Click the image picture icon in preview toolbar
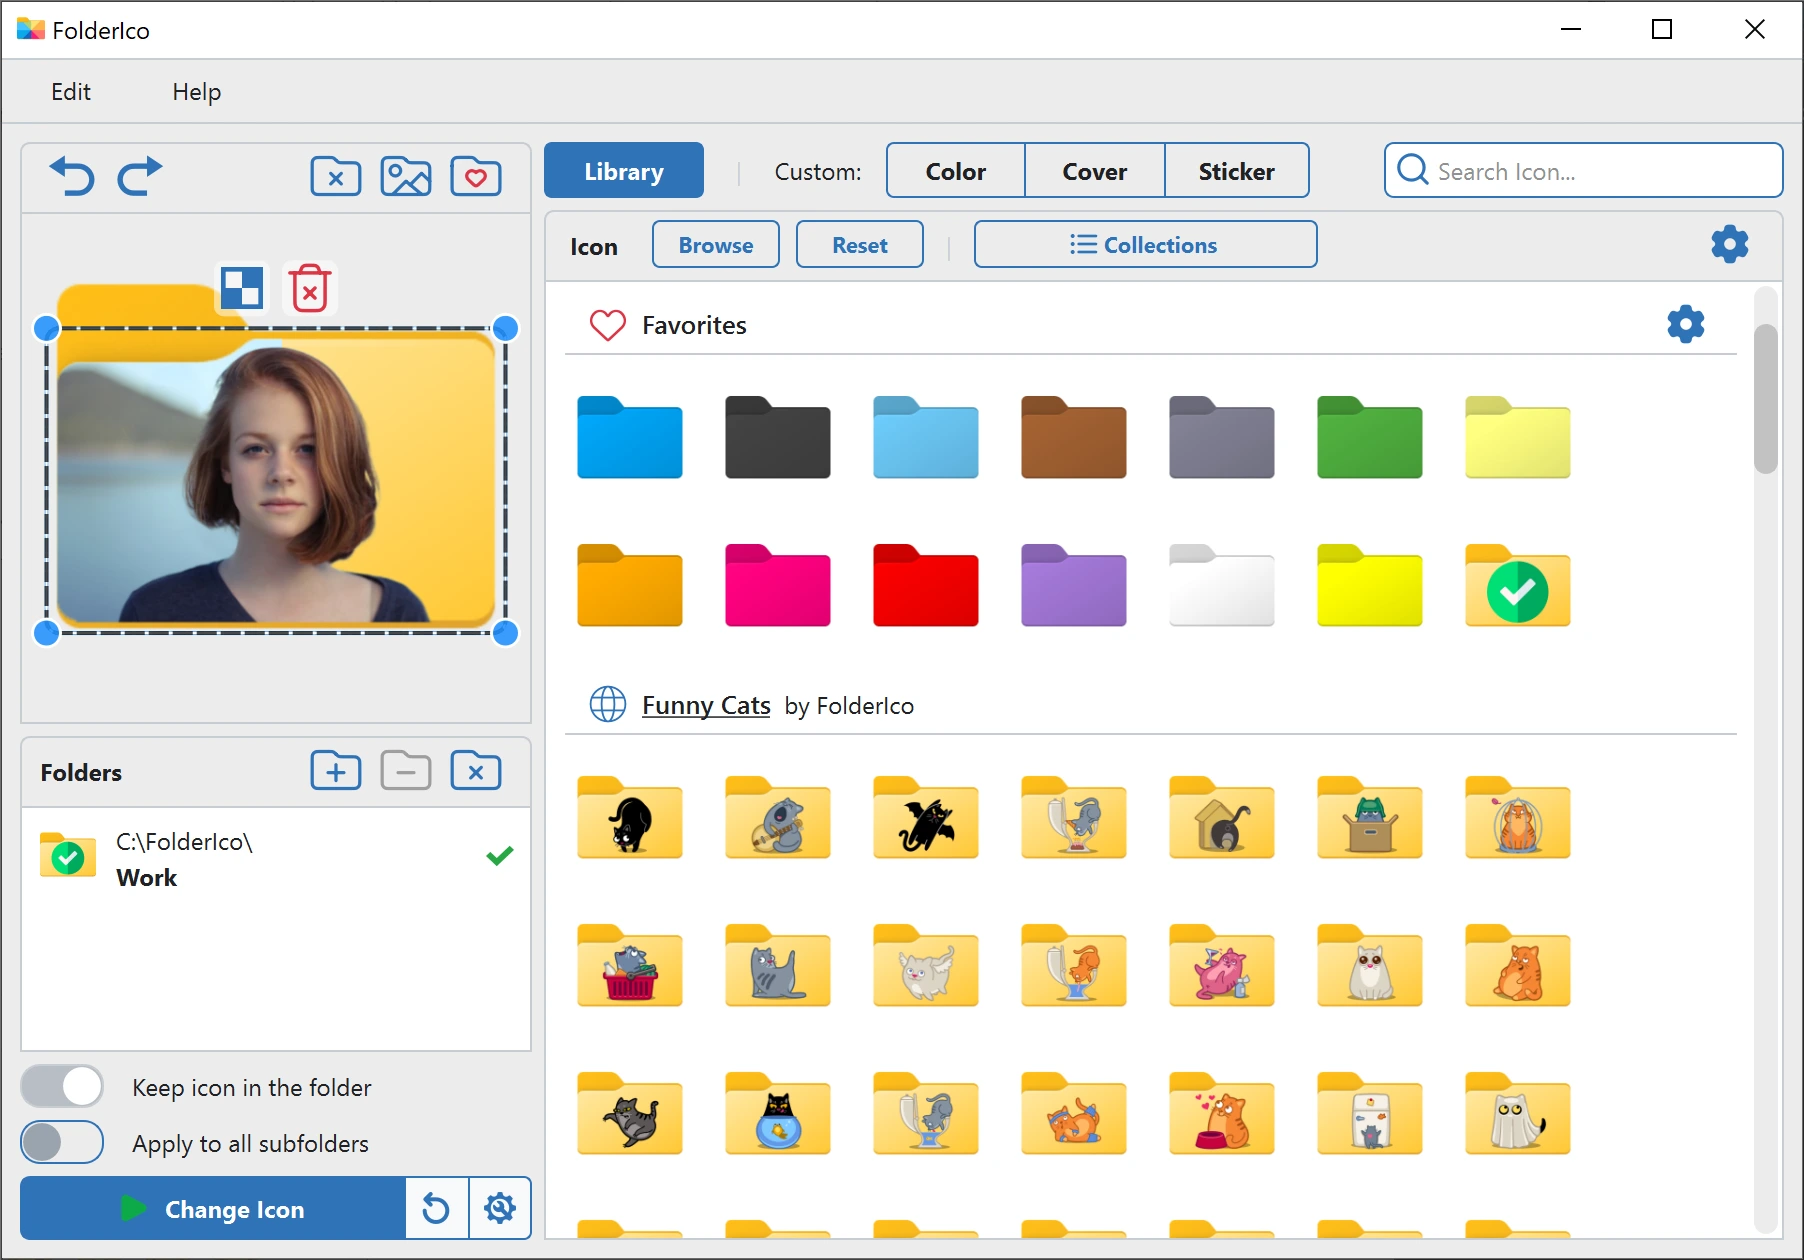 point(406,177)
